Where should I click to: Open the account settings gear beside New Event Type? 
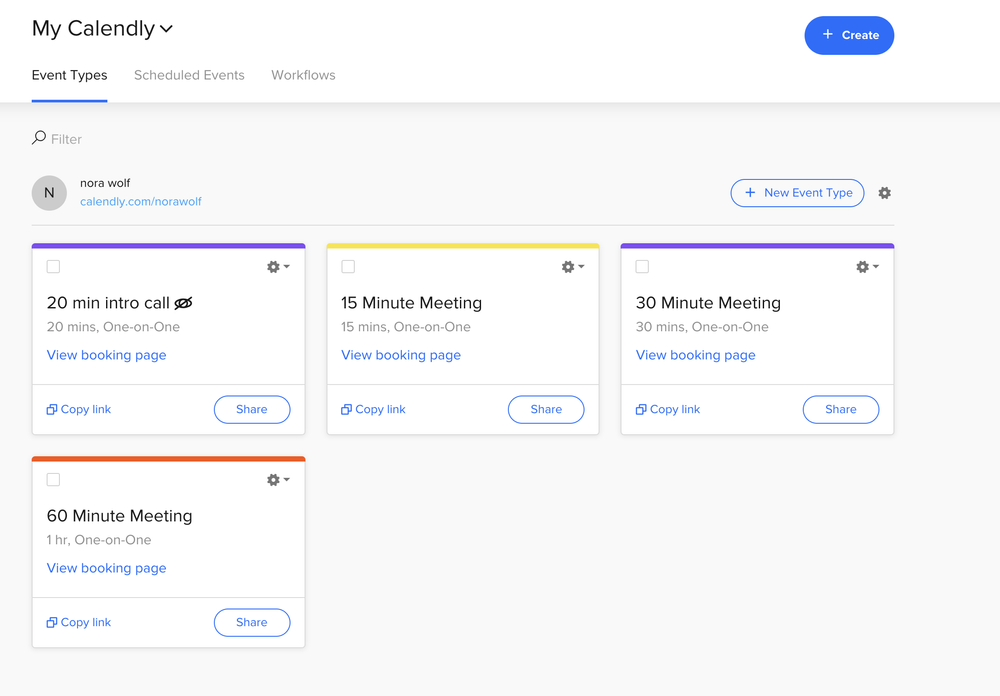tap(884, 193)
